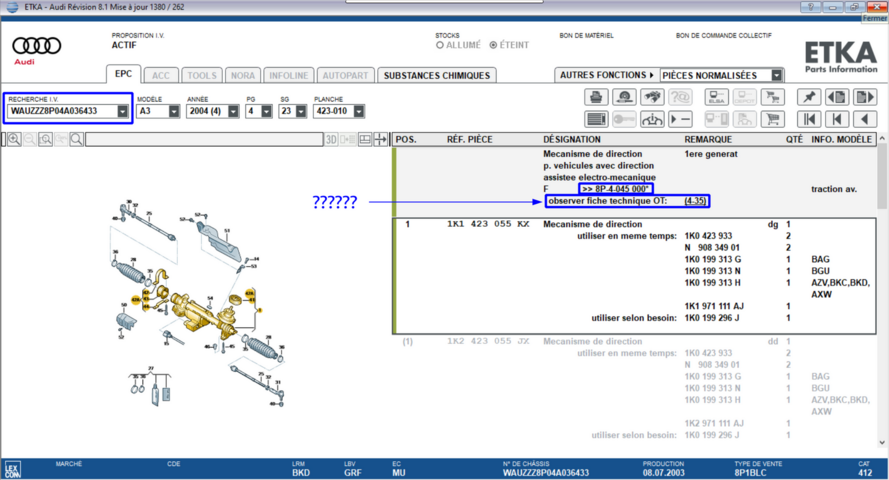Toggle the split layout view icon
889x480 pixels.
pos(365,139)
